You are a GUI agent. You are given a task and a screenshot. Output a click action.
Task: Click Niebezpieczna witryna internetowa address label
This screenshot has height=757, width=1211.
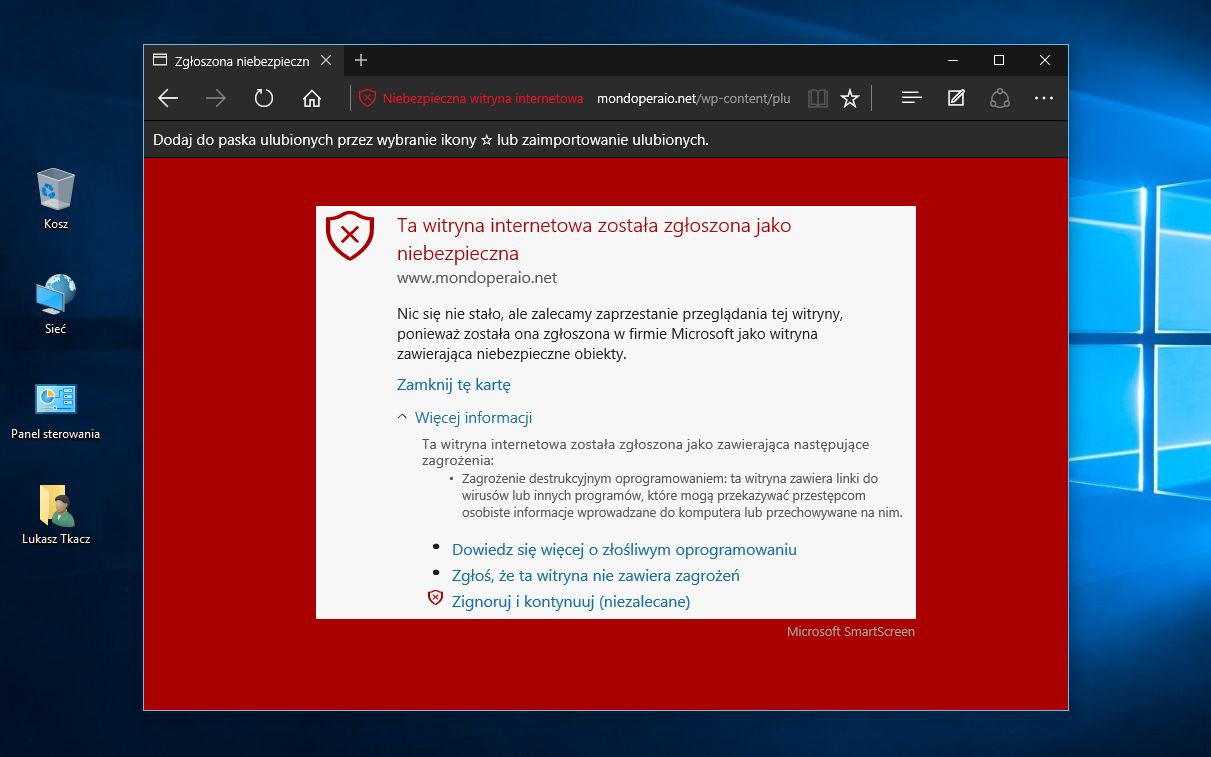pyautogui.click(x=483, y=98)
